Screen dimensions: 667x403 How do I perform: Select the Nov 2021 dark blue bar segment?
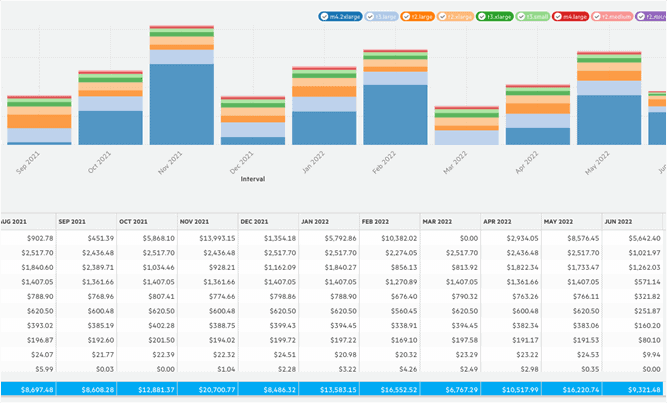[182, 104]
